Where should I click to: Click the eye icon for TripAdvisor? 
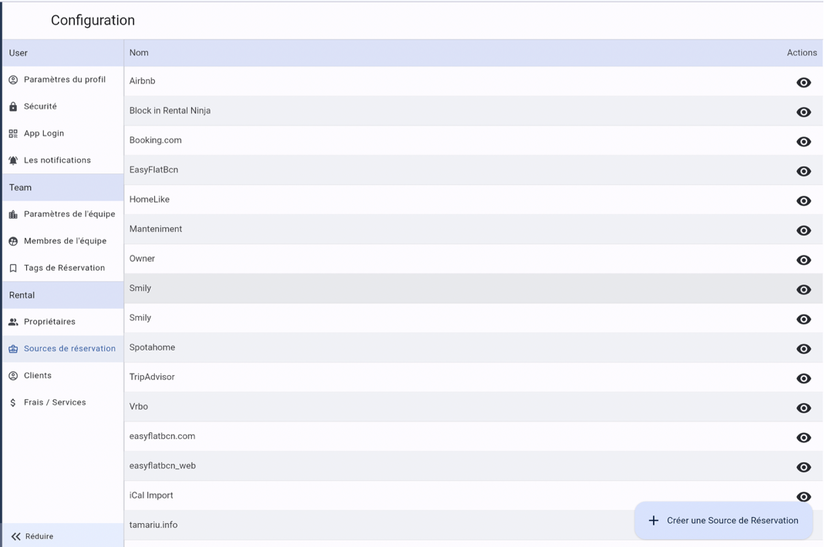point(803,379)
